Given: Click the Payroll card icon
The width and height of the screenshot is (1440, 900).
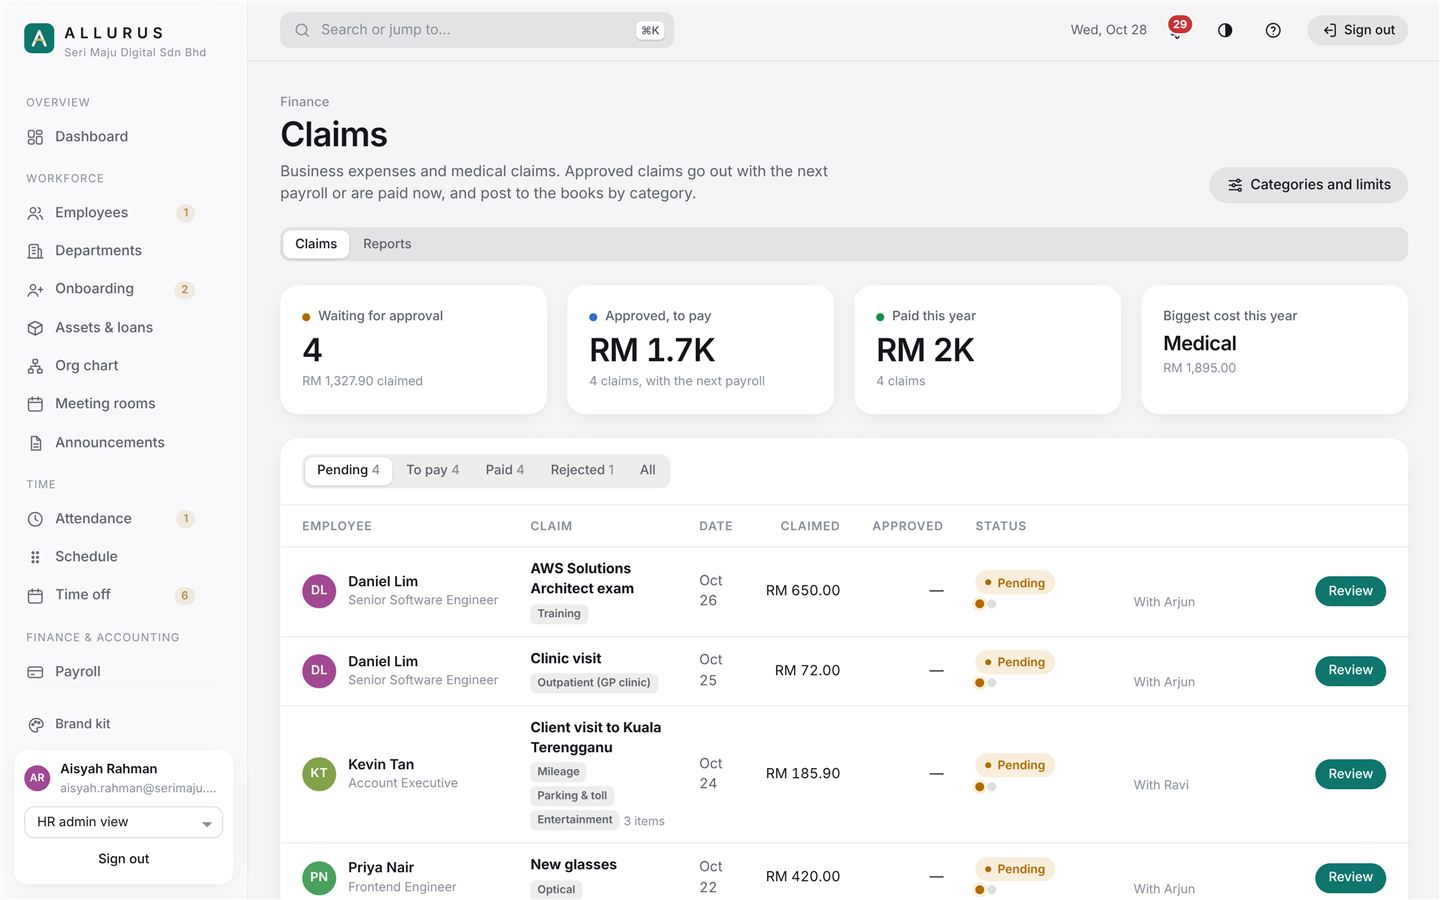Looking at the screenshot, I should point(35,672).
